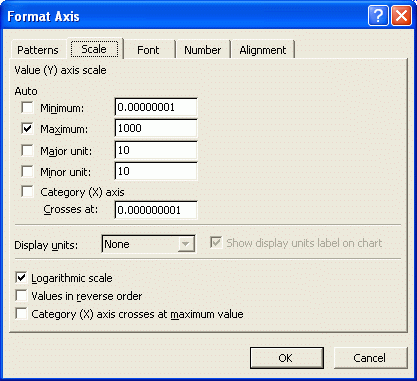Focus the Major unit input field

[x=156, y=150]
